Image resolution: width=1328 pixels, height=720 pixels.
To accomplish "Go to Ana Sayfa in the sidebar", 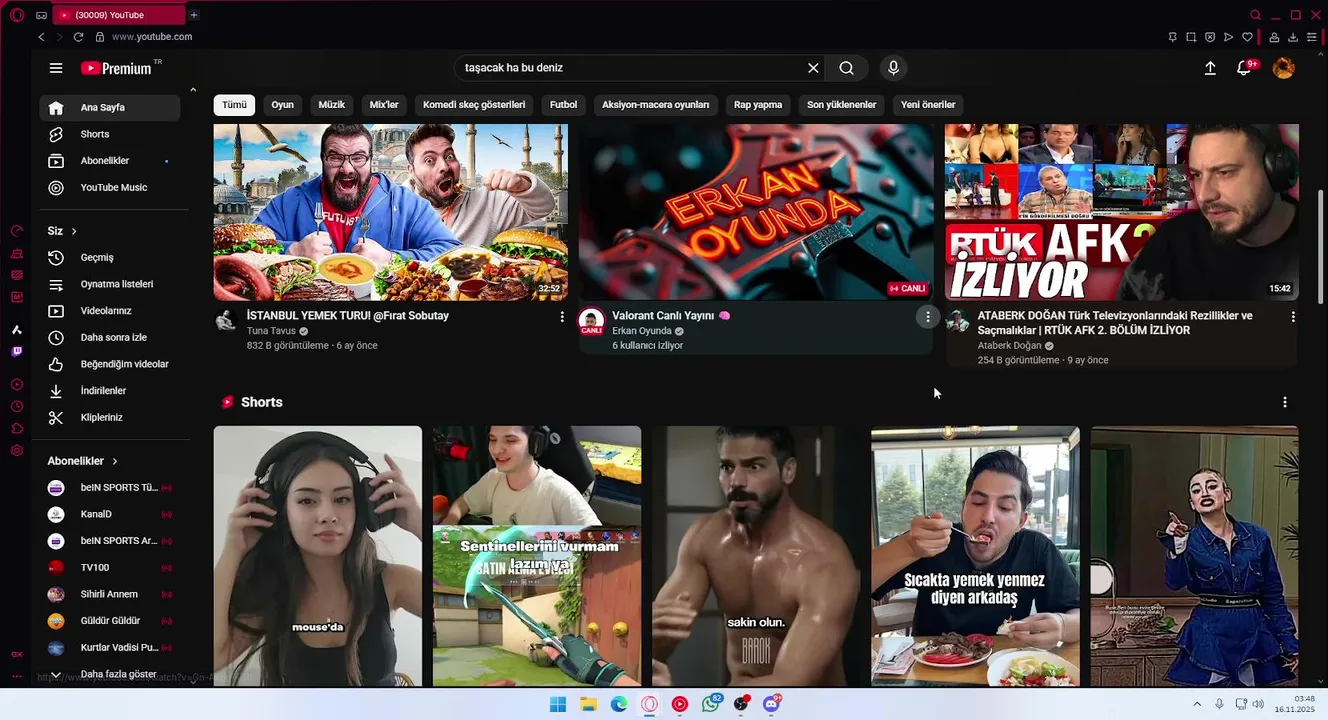I will coord(110,107).
